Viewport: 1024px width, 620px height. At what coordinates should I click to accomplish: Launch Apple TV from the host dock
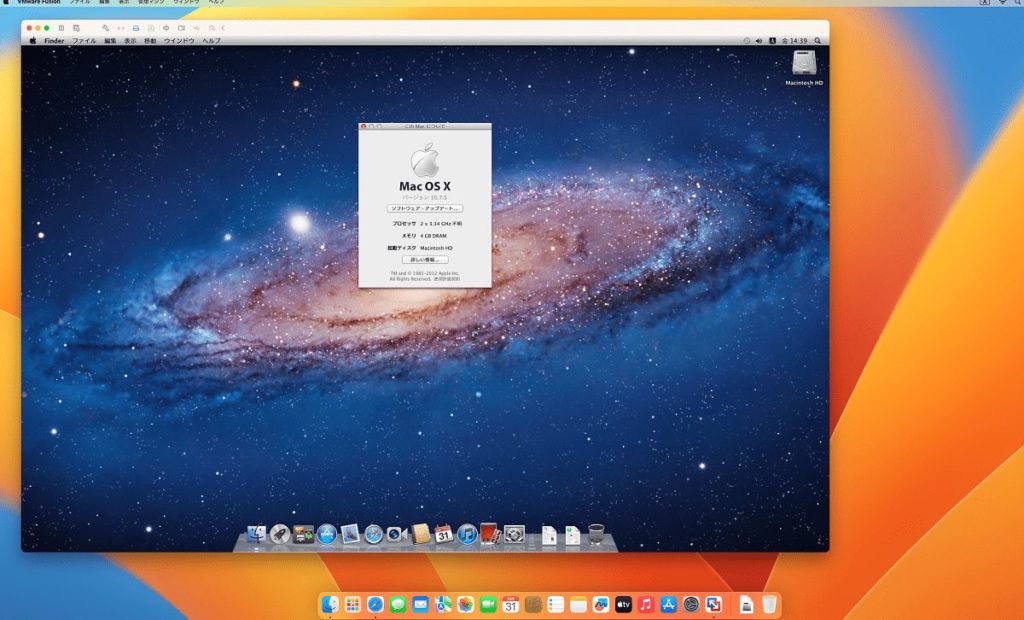click(x=623, y=605)
